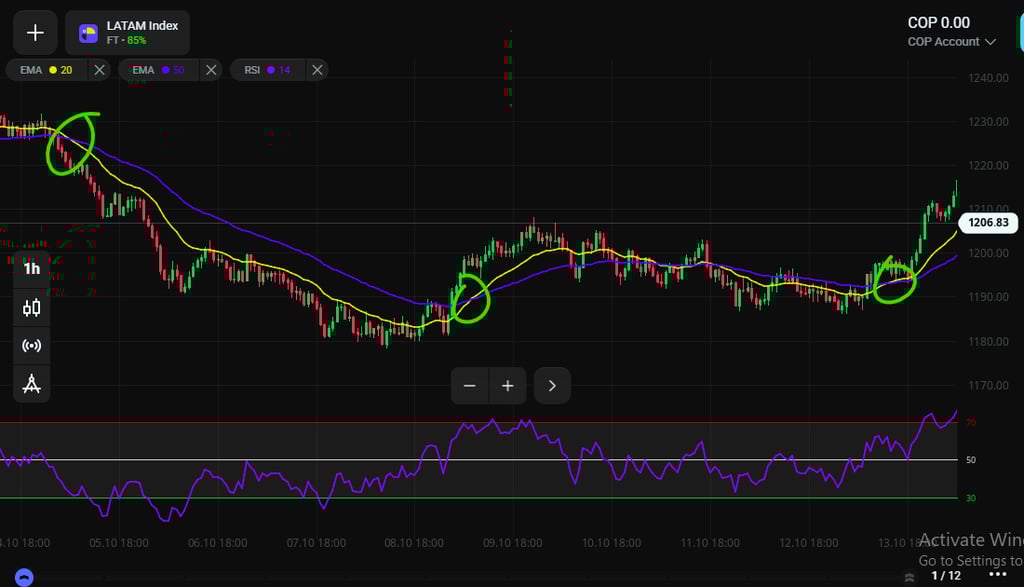Jump to latest candle with arrow button
This screenshot has width=1024, height=587.
[x=552, y=386]
